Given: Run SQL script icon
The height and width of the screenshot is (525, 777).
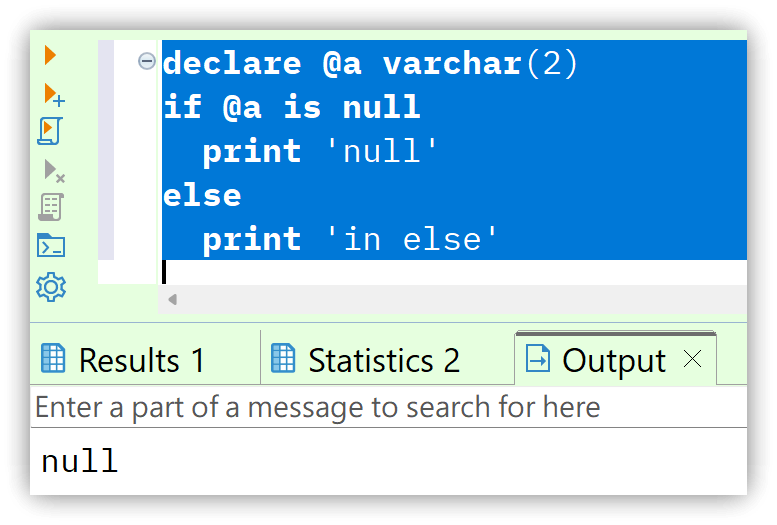Looking at the screenshot, I should (x=51, y=131).
